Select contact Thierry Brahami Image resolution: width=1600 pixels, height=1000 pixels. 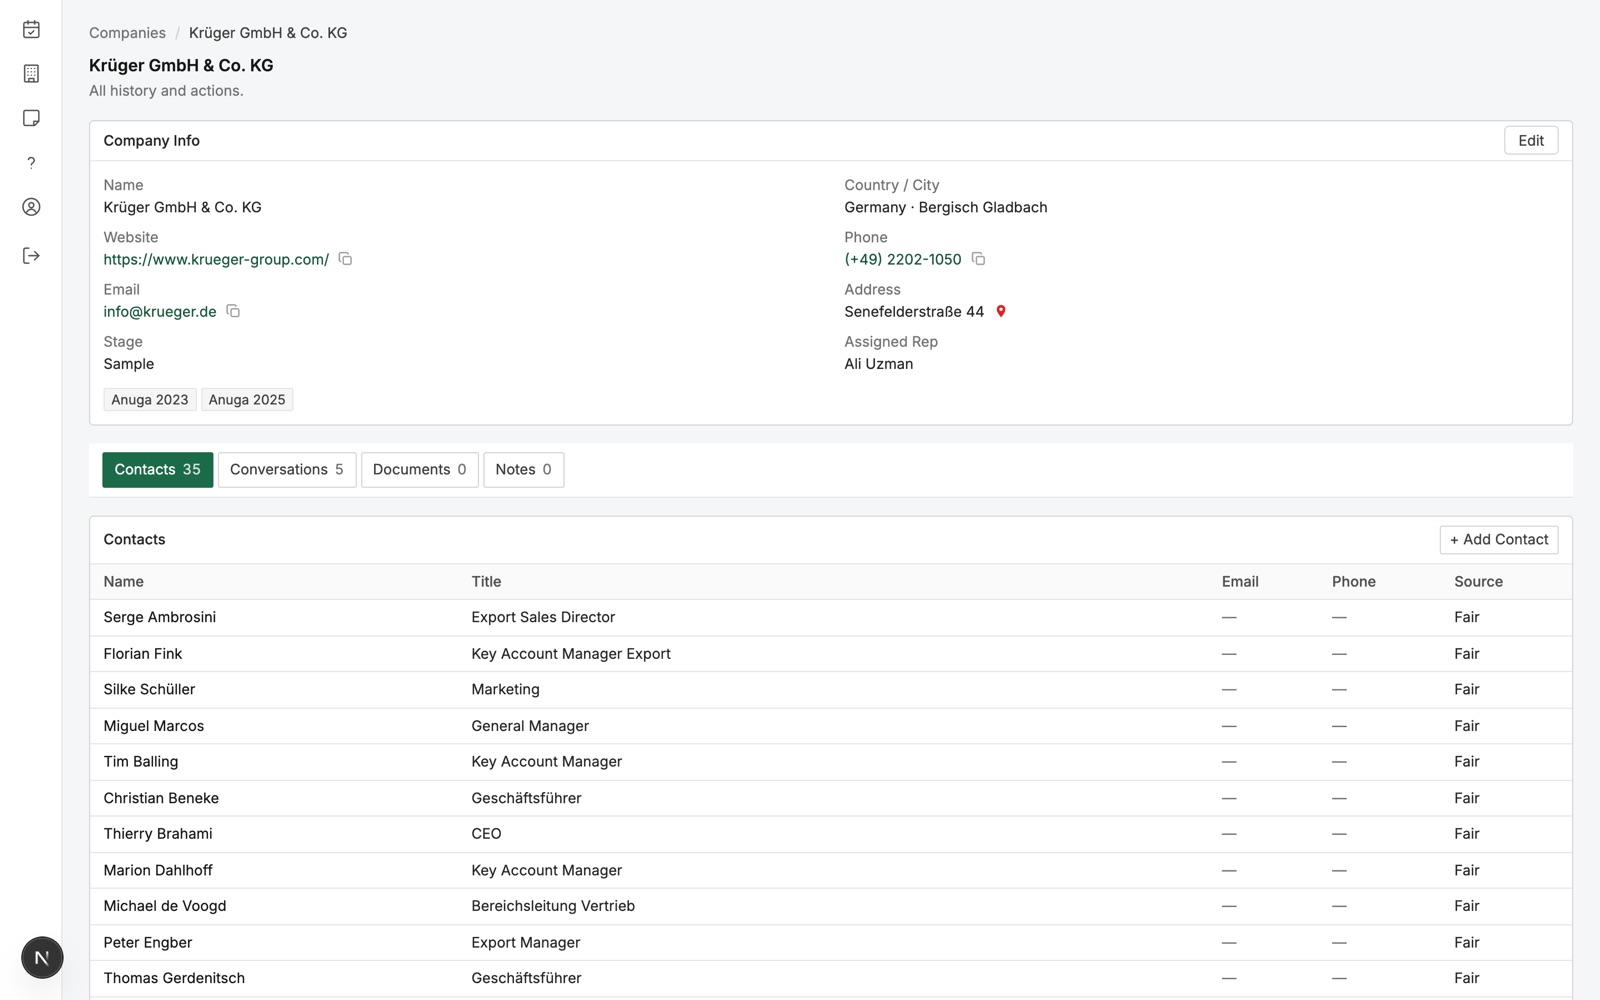click(x=157, y=834)
